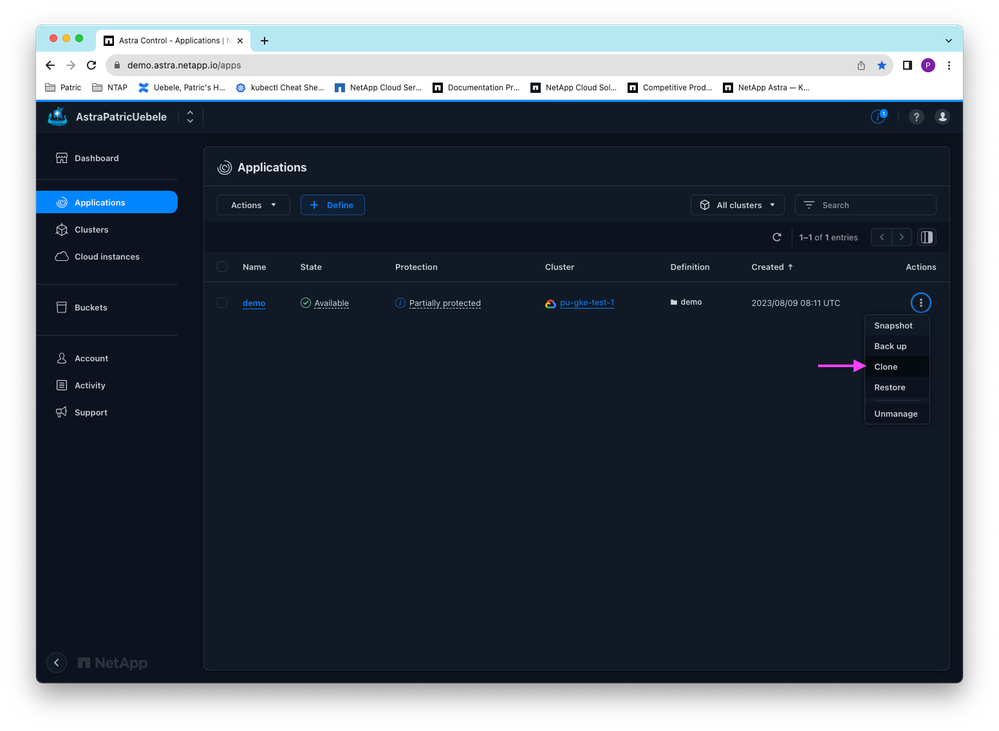Click the Partially protected info icon
The image size is (999, 731).
pos(400,303)
